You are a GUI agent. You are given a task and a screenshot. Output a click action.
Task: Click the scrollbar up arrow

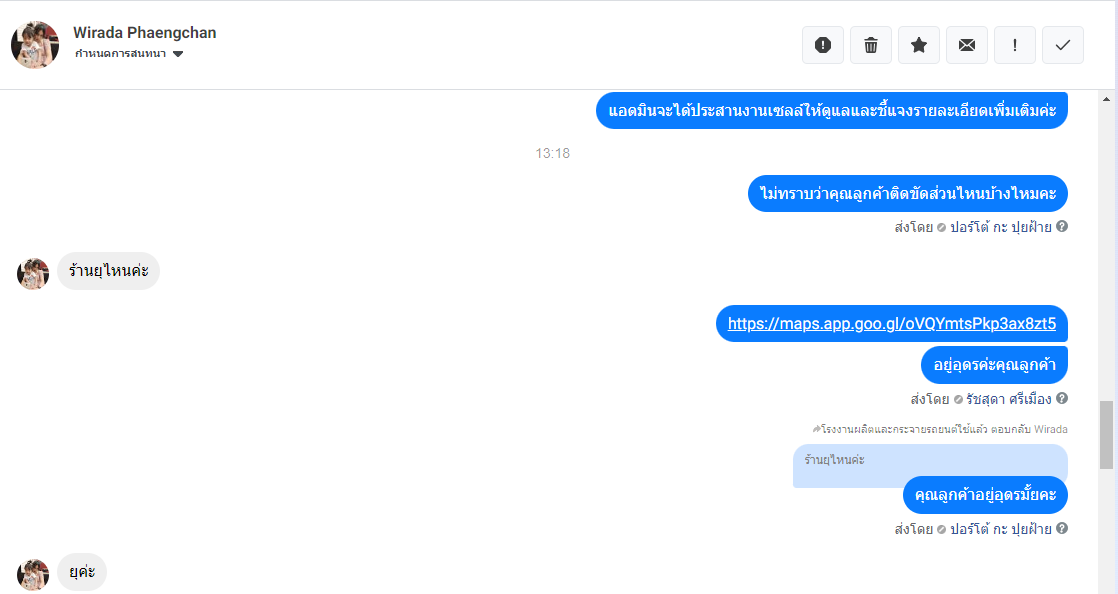pos(1107,99)
